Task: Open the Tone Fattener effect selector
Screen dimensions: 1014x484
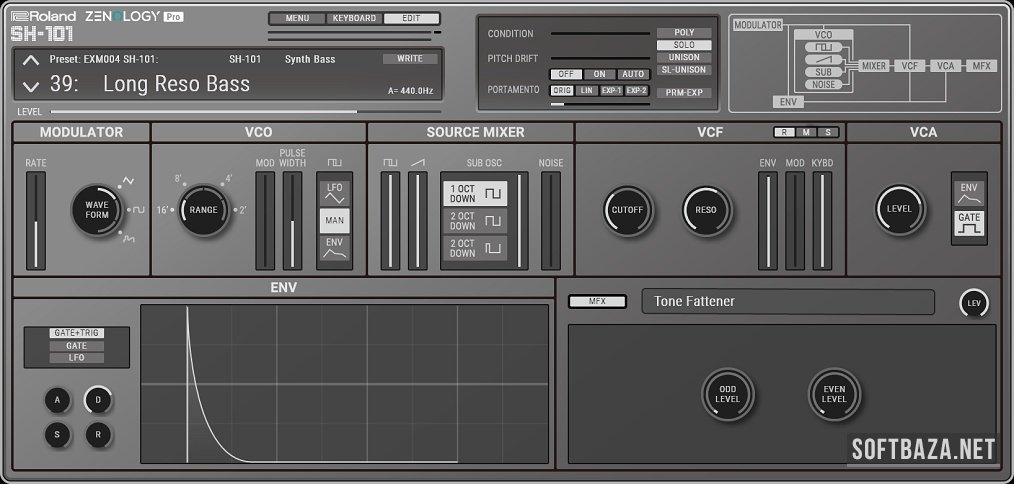Action: click(787, 302)
